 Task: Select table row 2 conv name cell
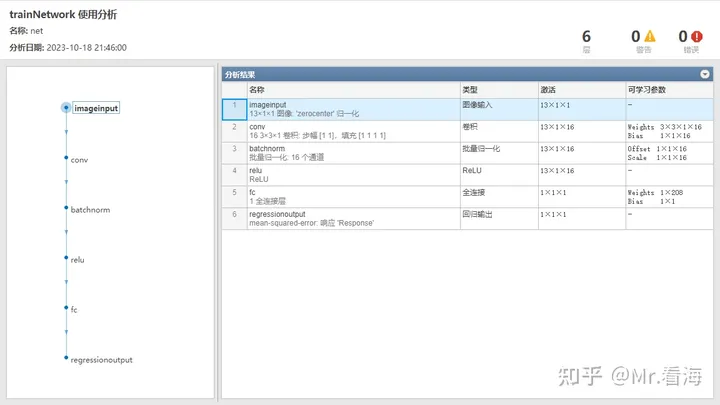(354, 131)
